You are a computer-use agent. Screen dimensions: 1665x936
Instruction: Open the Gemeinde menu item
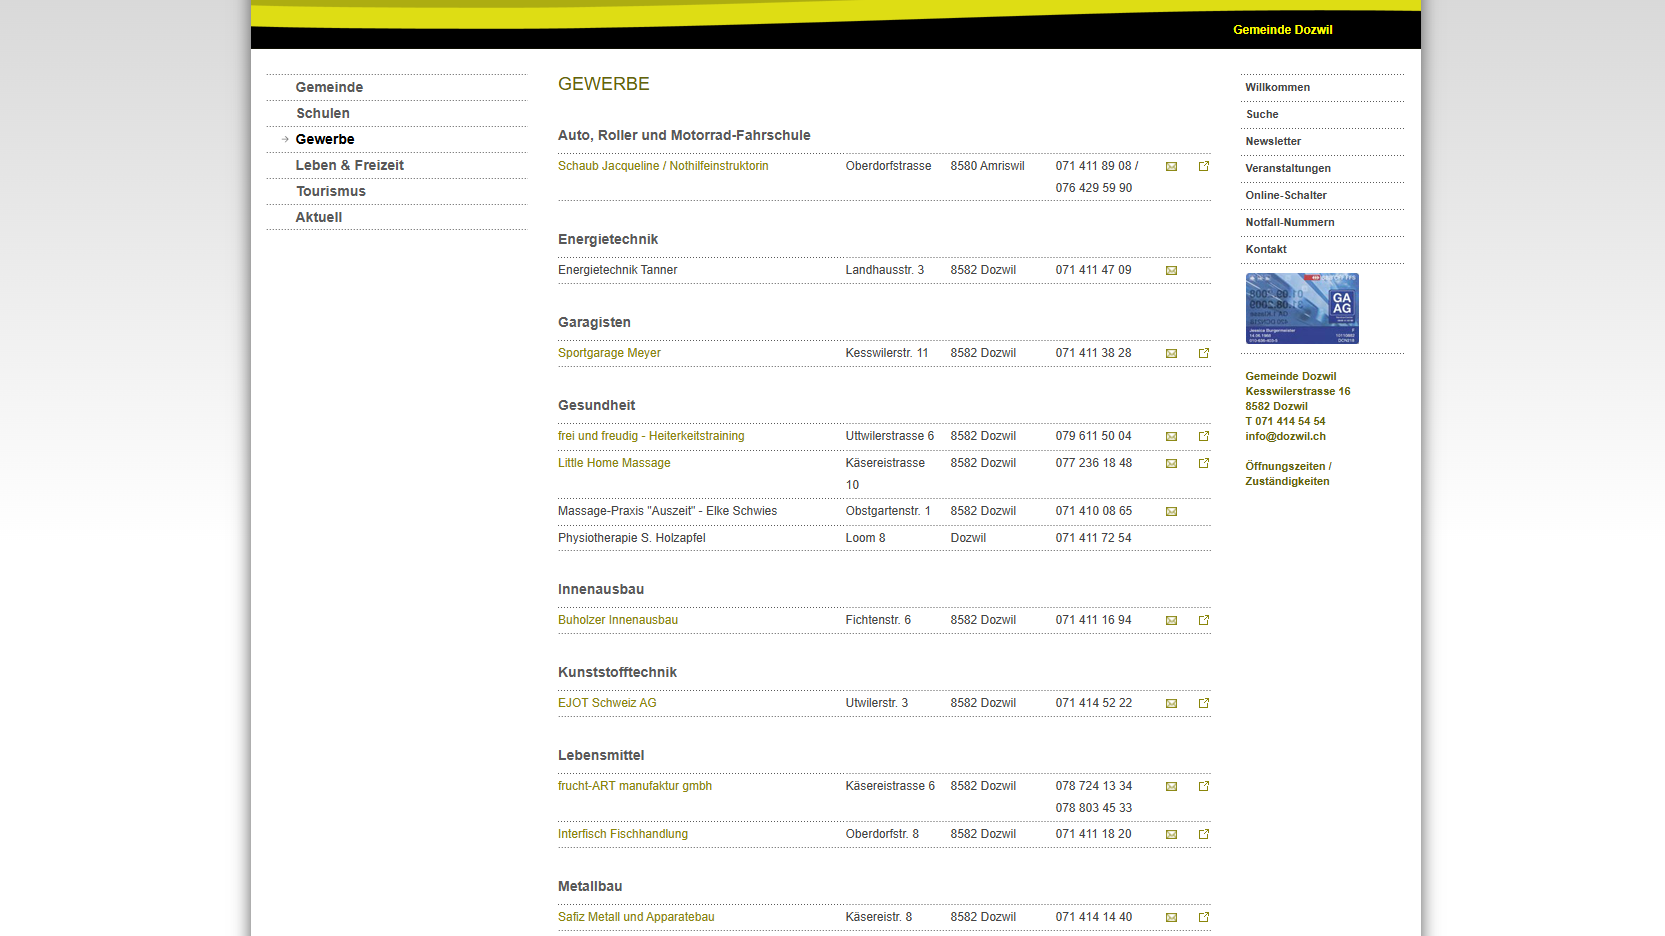(x=329, y=87)
